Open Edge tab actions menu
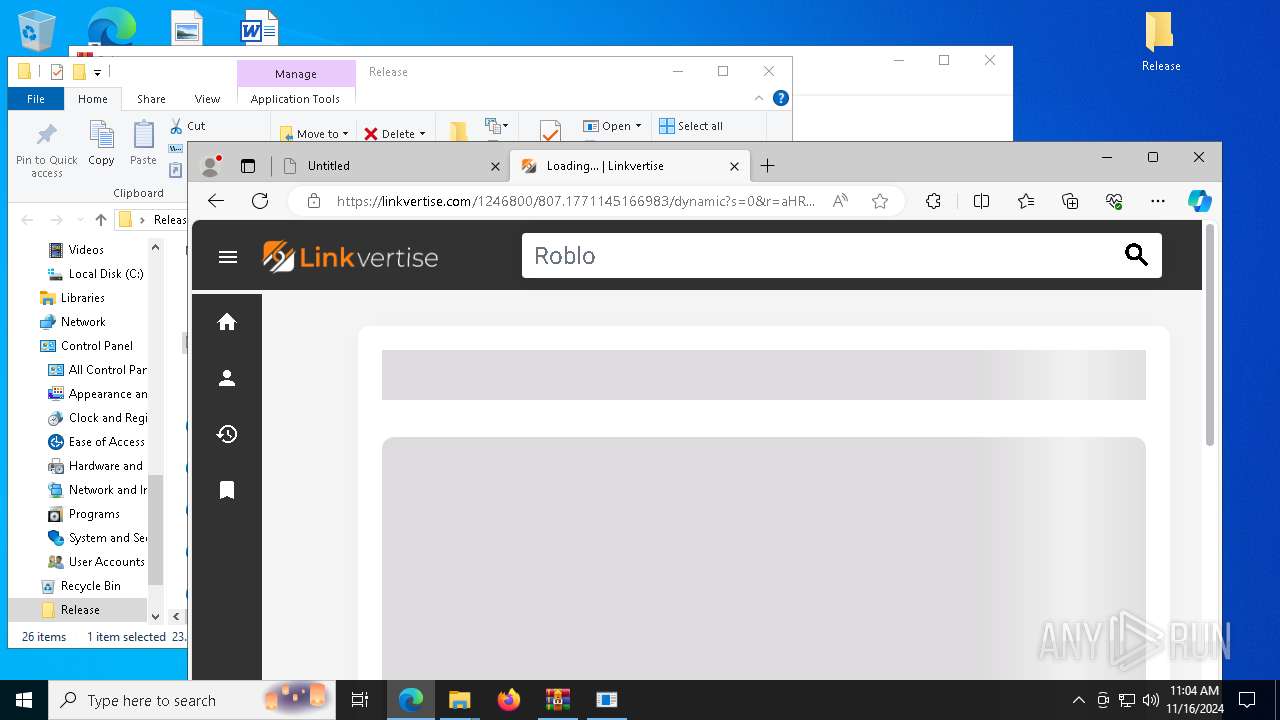The width and height of the screenshot is (1280, 720). coord(248,166)
